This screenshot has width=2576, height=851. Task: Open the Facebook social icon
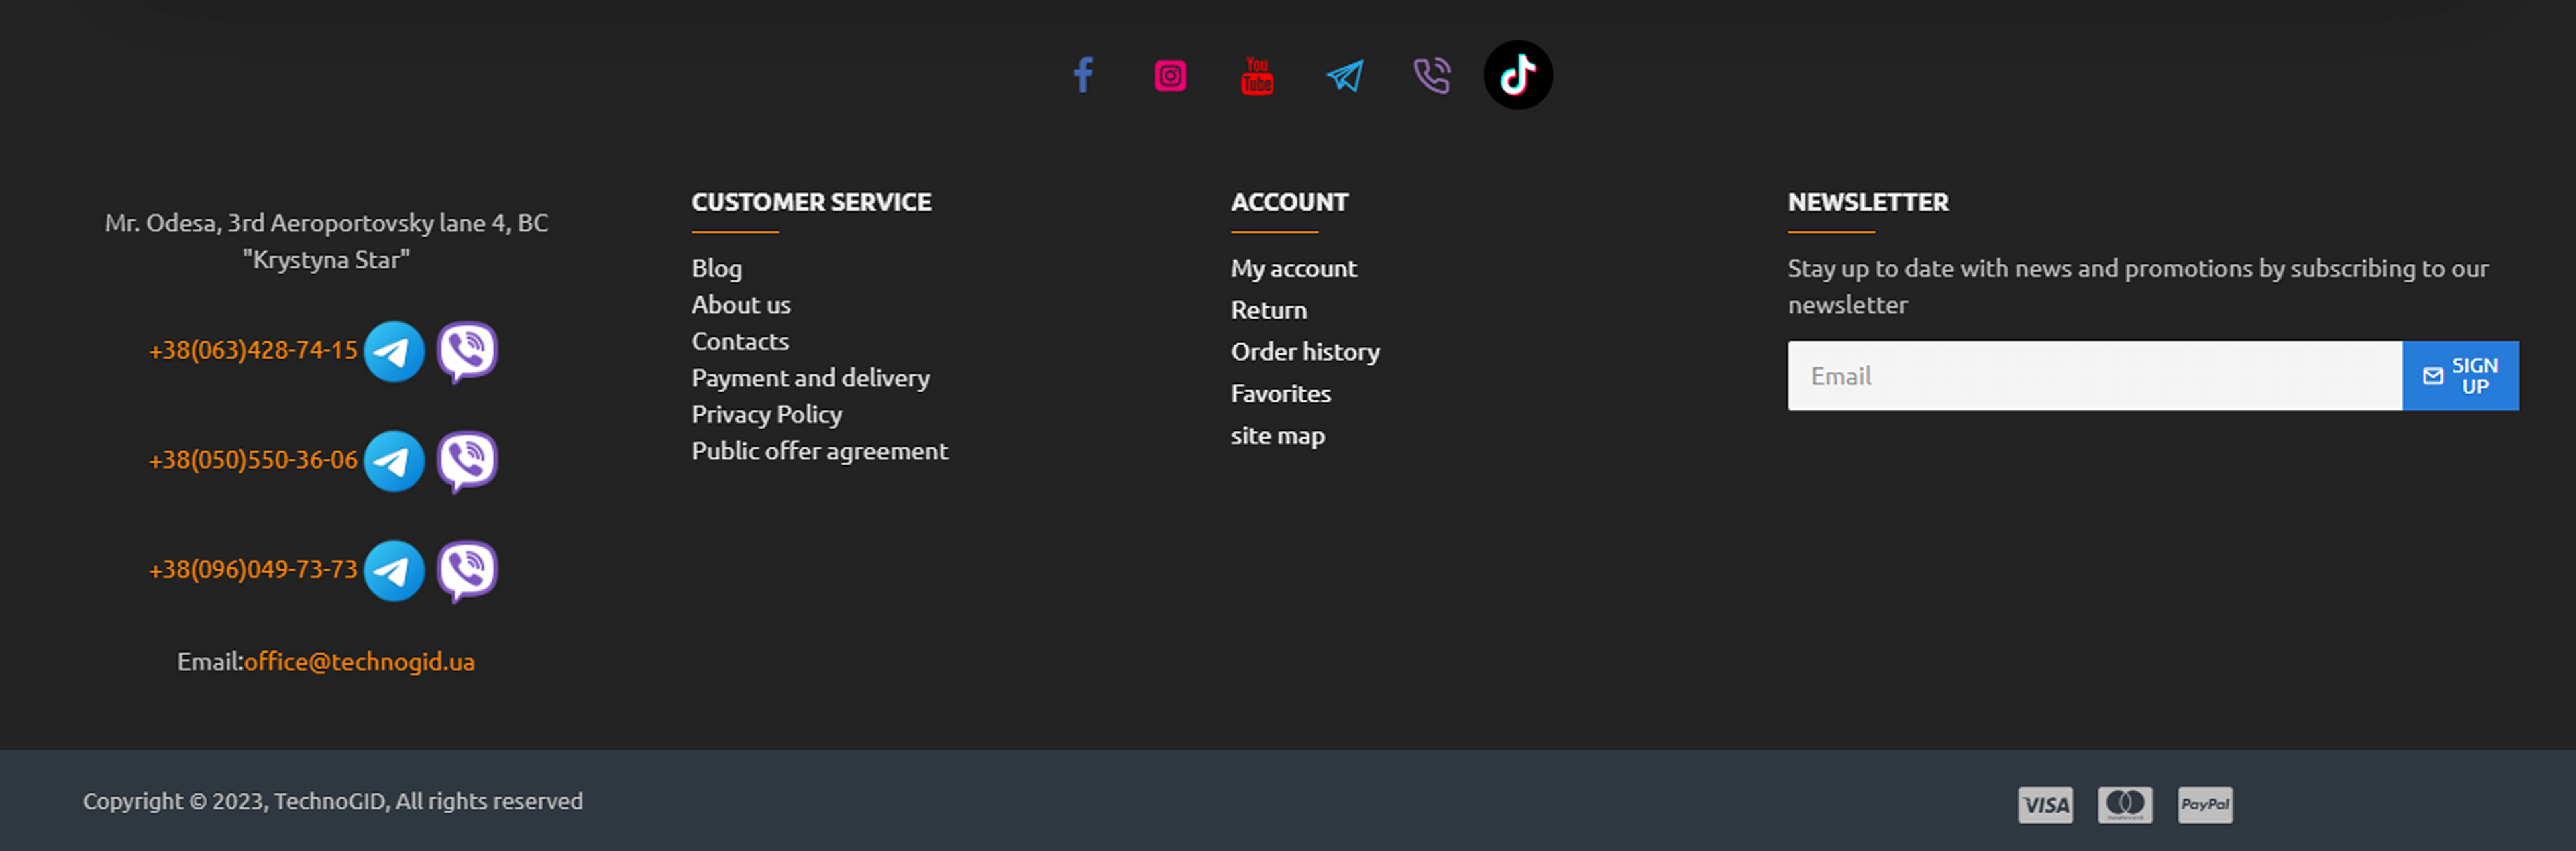tap(1083, 75)
